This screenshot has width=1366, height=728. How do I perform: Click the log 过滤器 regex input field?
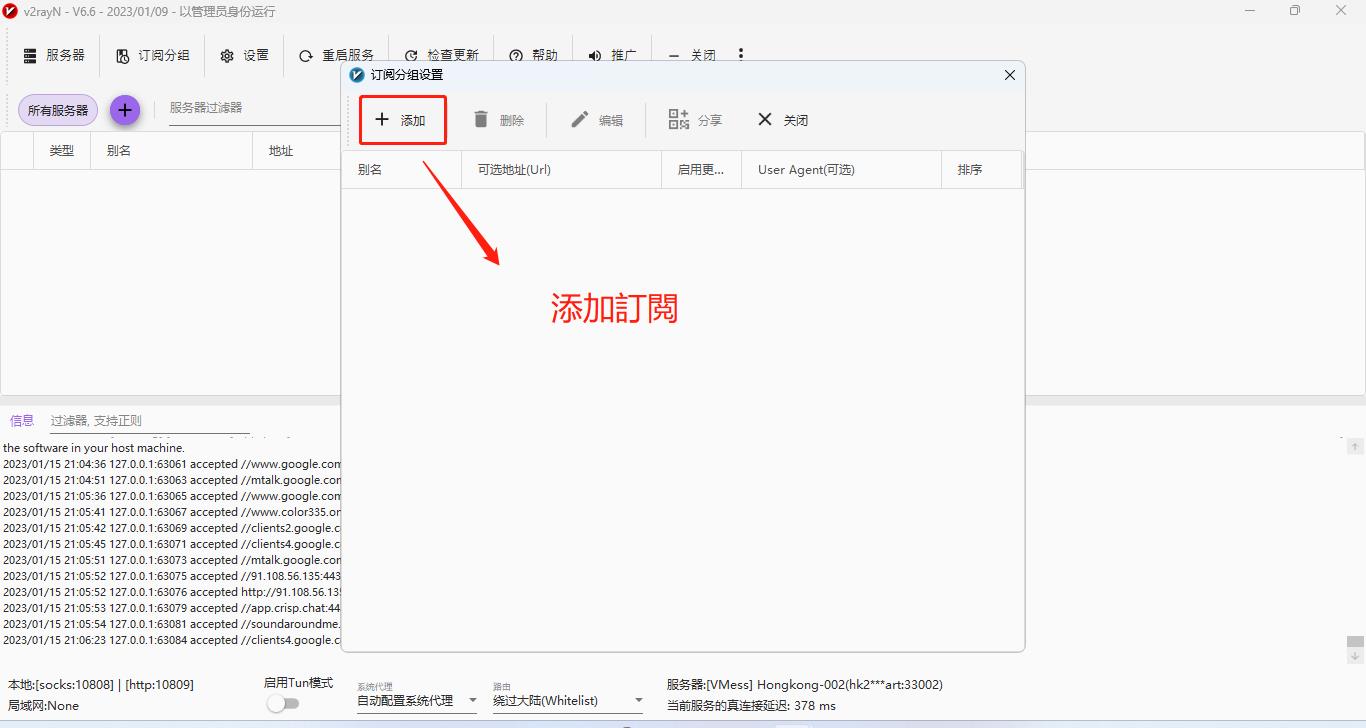tap(150, 421)
